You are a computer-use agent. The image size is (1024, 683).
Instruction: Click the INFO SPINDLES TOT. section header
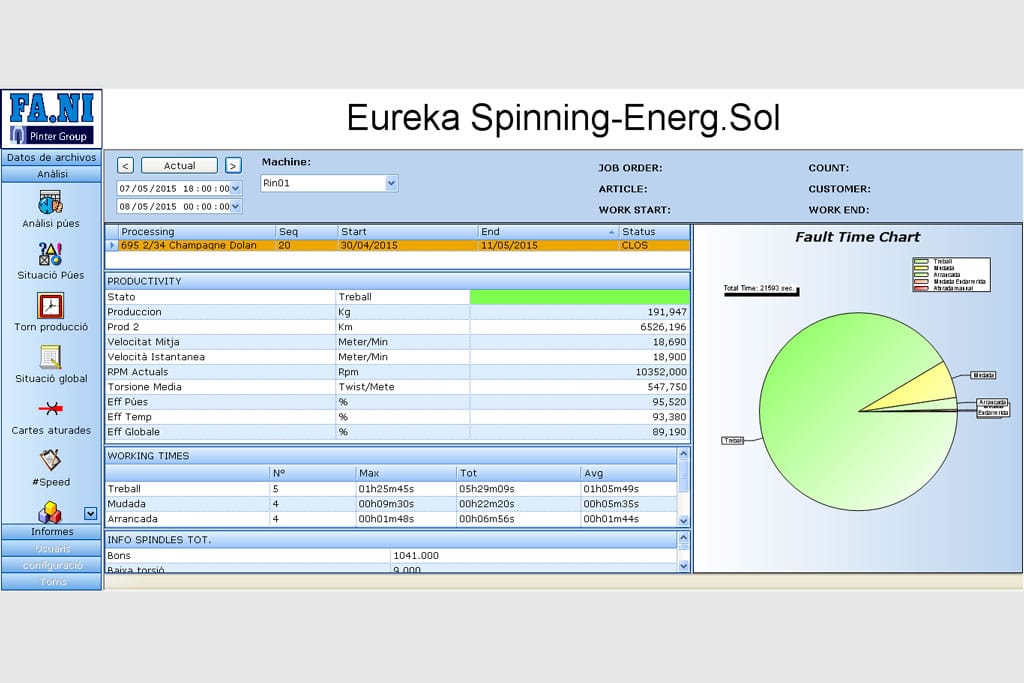coord(391,540)
